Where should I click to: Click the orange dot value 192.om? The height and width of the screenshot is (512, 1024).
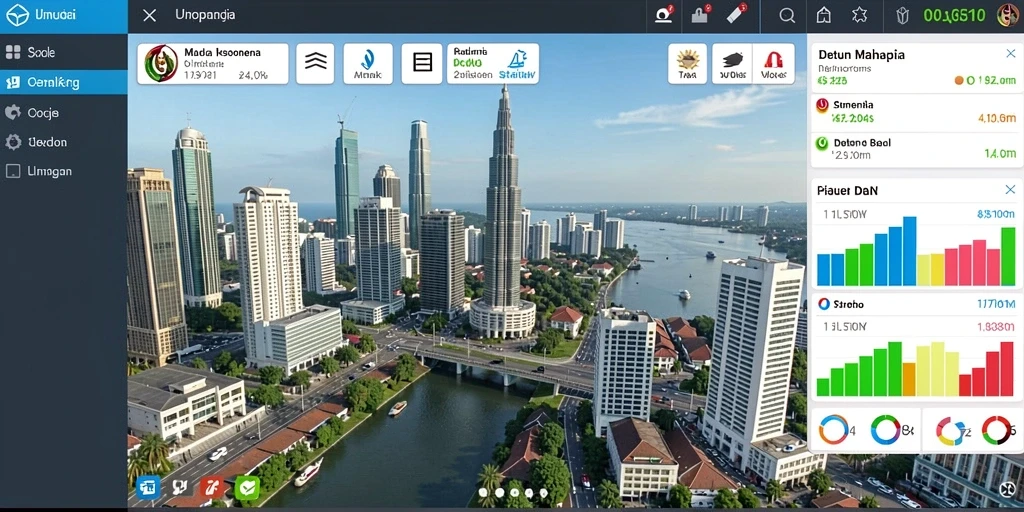986,80
